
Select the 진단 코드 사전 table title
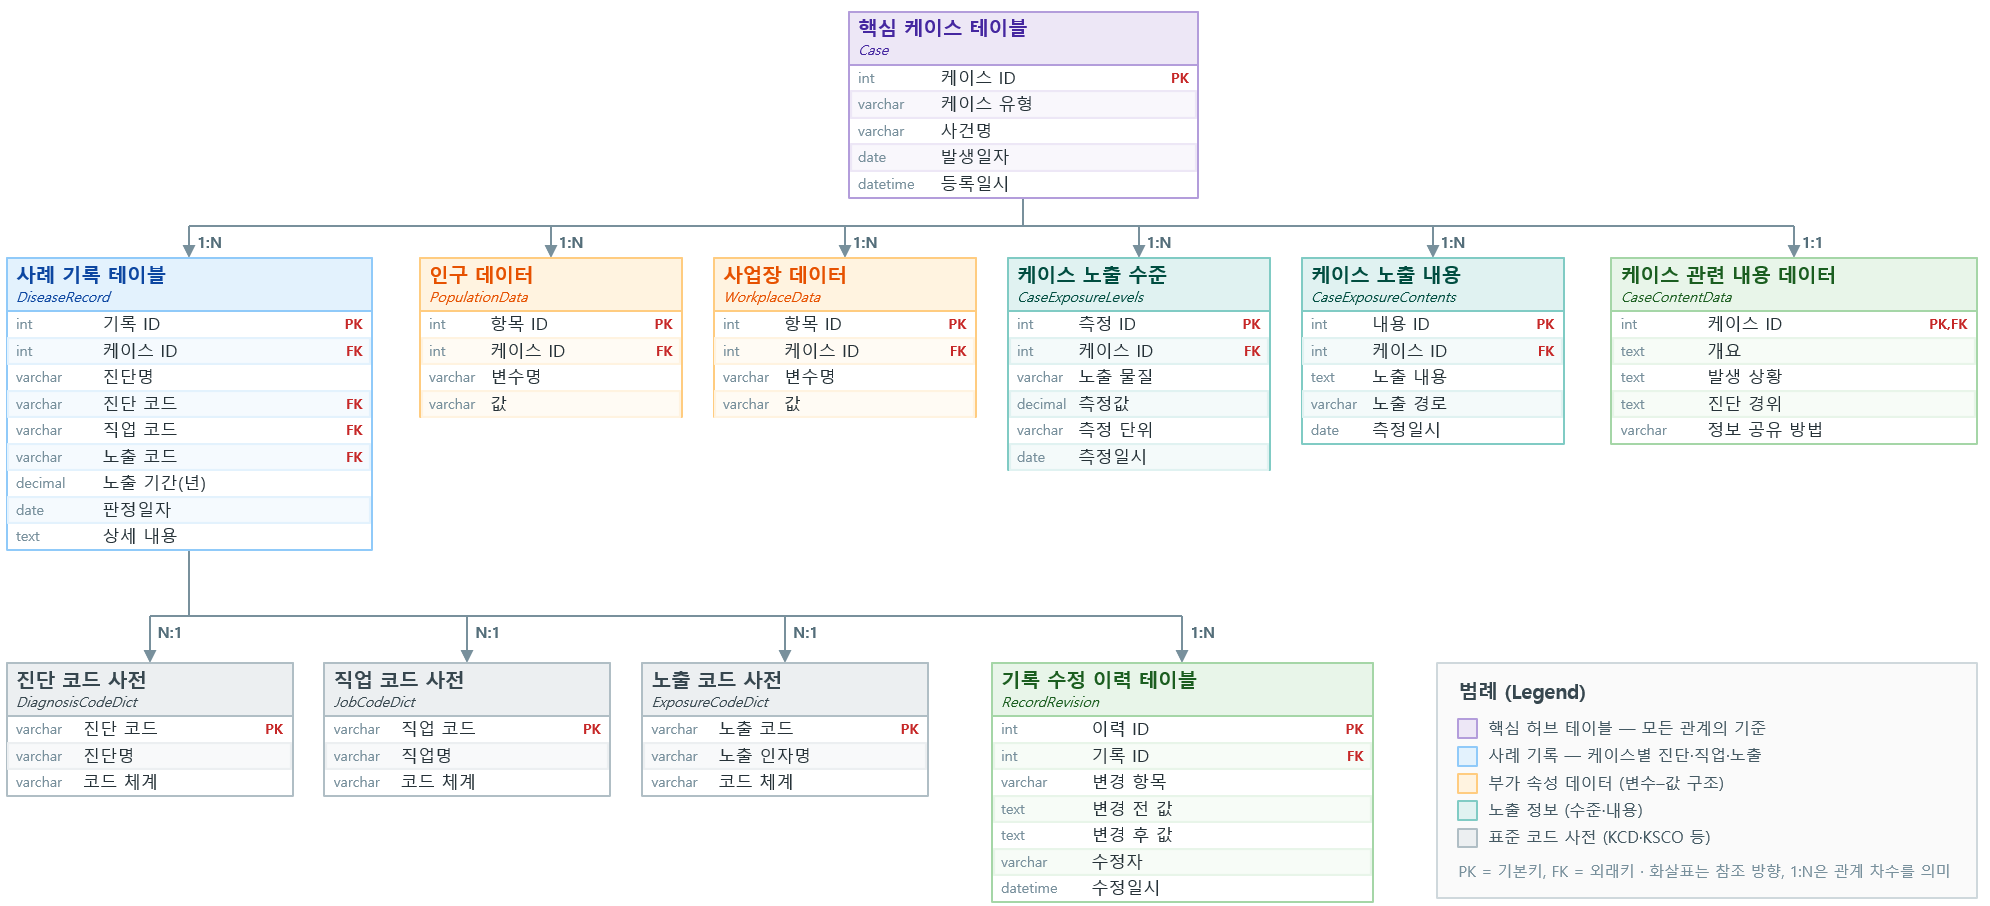81,680
